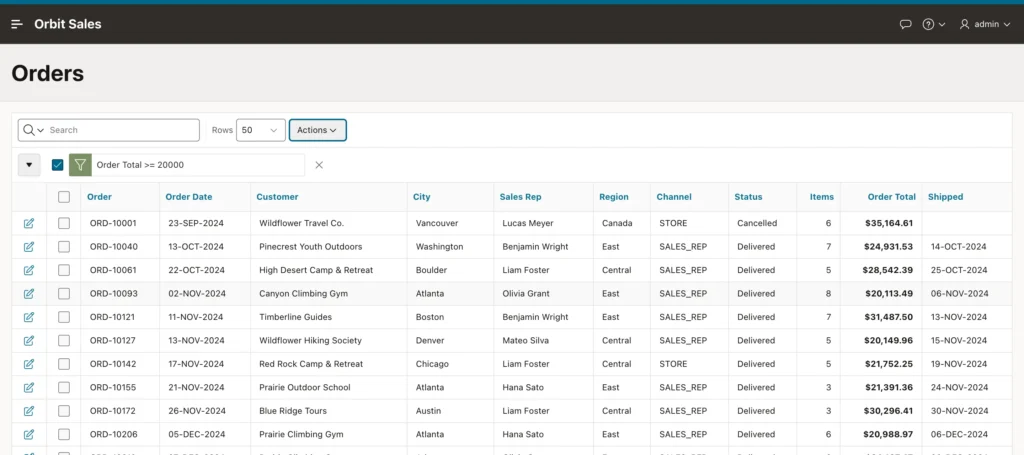Screen dimensions: 1024x455
Task: Edit order ORD-10121 with pencil icon
Action: pos(29,317)
